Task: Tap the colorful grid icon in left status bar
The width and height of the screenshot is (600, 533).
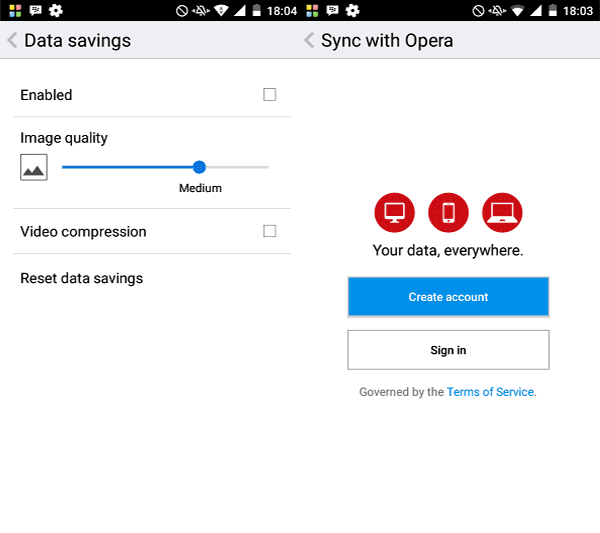Action: click(15, 11)
